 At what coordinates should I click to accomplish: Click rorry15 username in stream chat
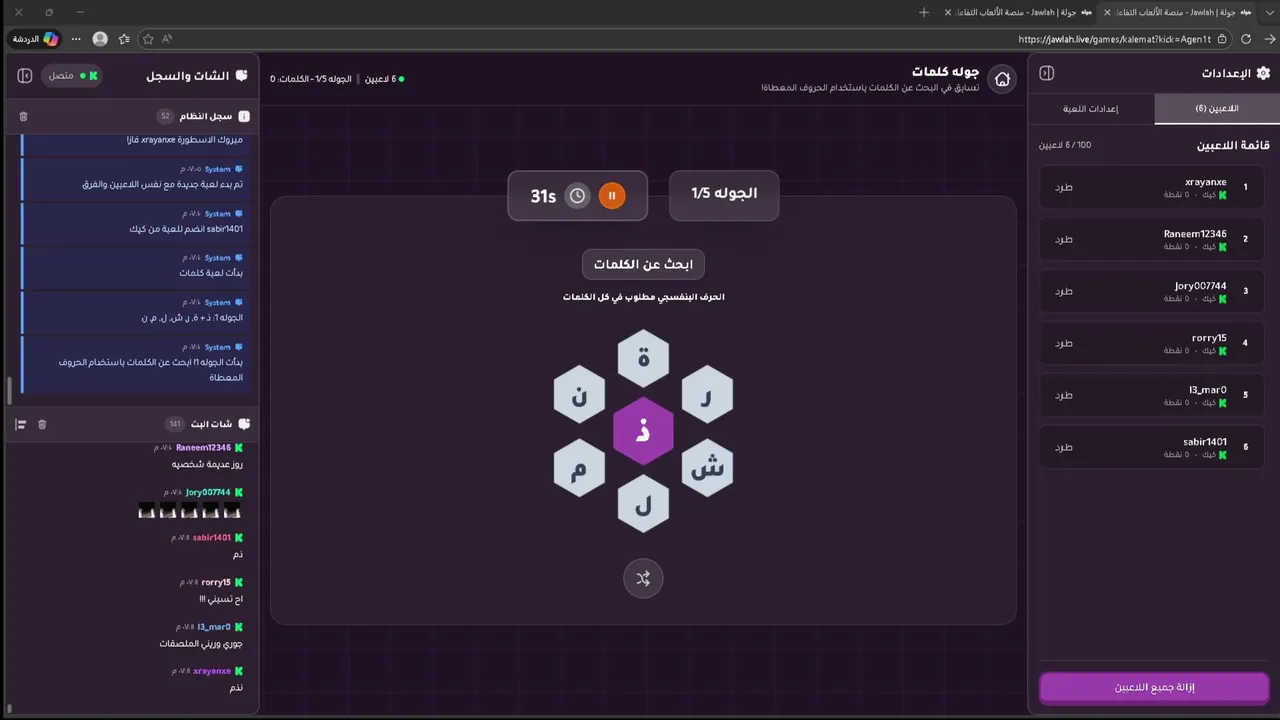pyautogui.click(x=216, y=582)
